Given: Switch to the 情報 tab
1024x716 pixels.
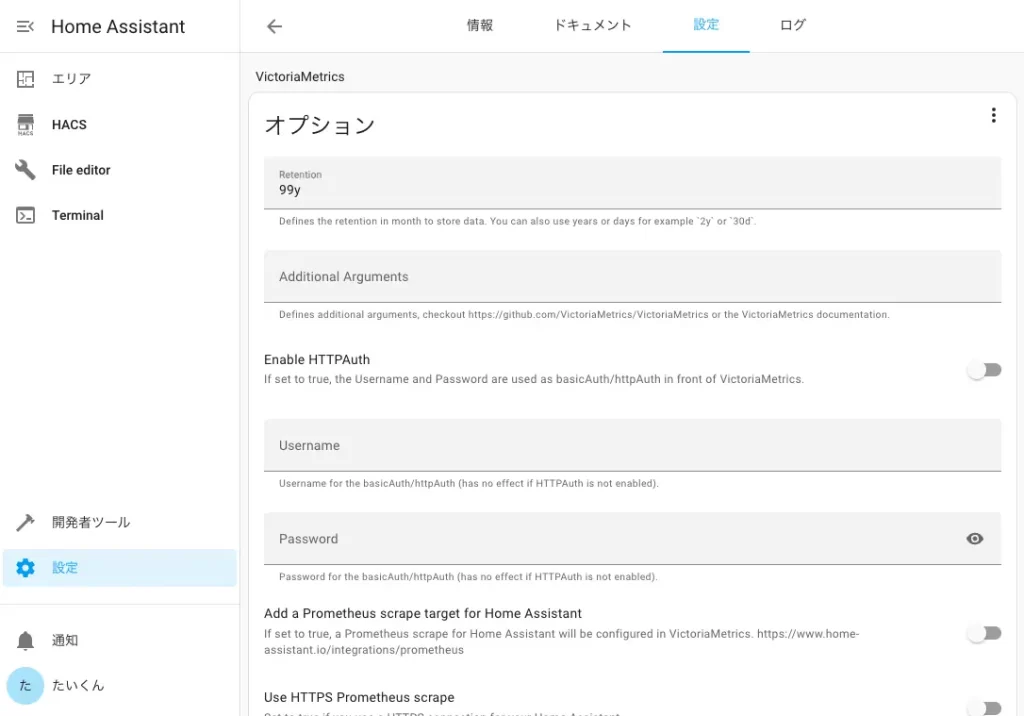Looking at the screenshot, I should pos(479,25).
